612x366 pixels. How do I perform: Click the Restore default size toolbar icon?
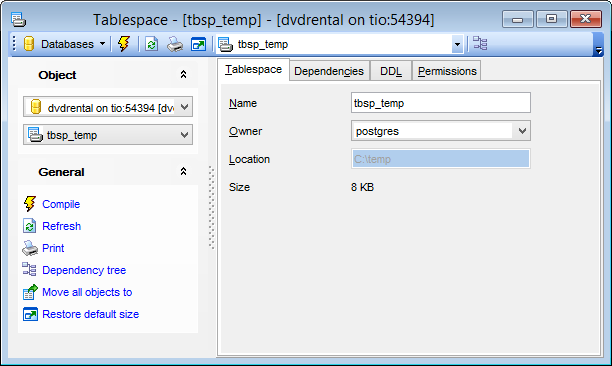(x=198, y=44)
